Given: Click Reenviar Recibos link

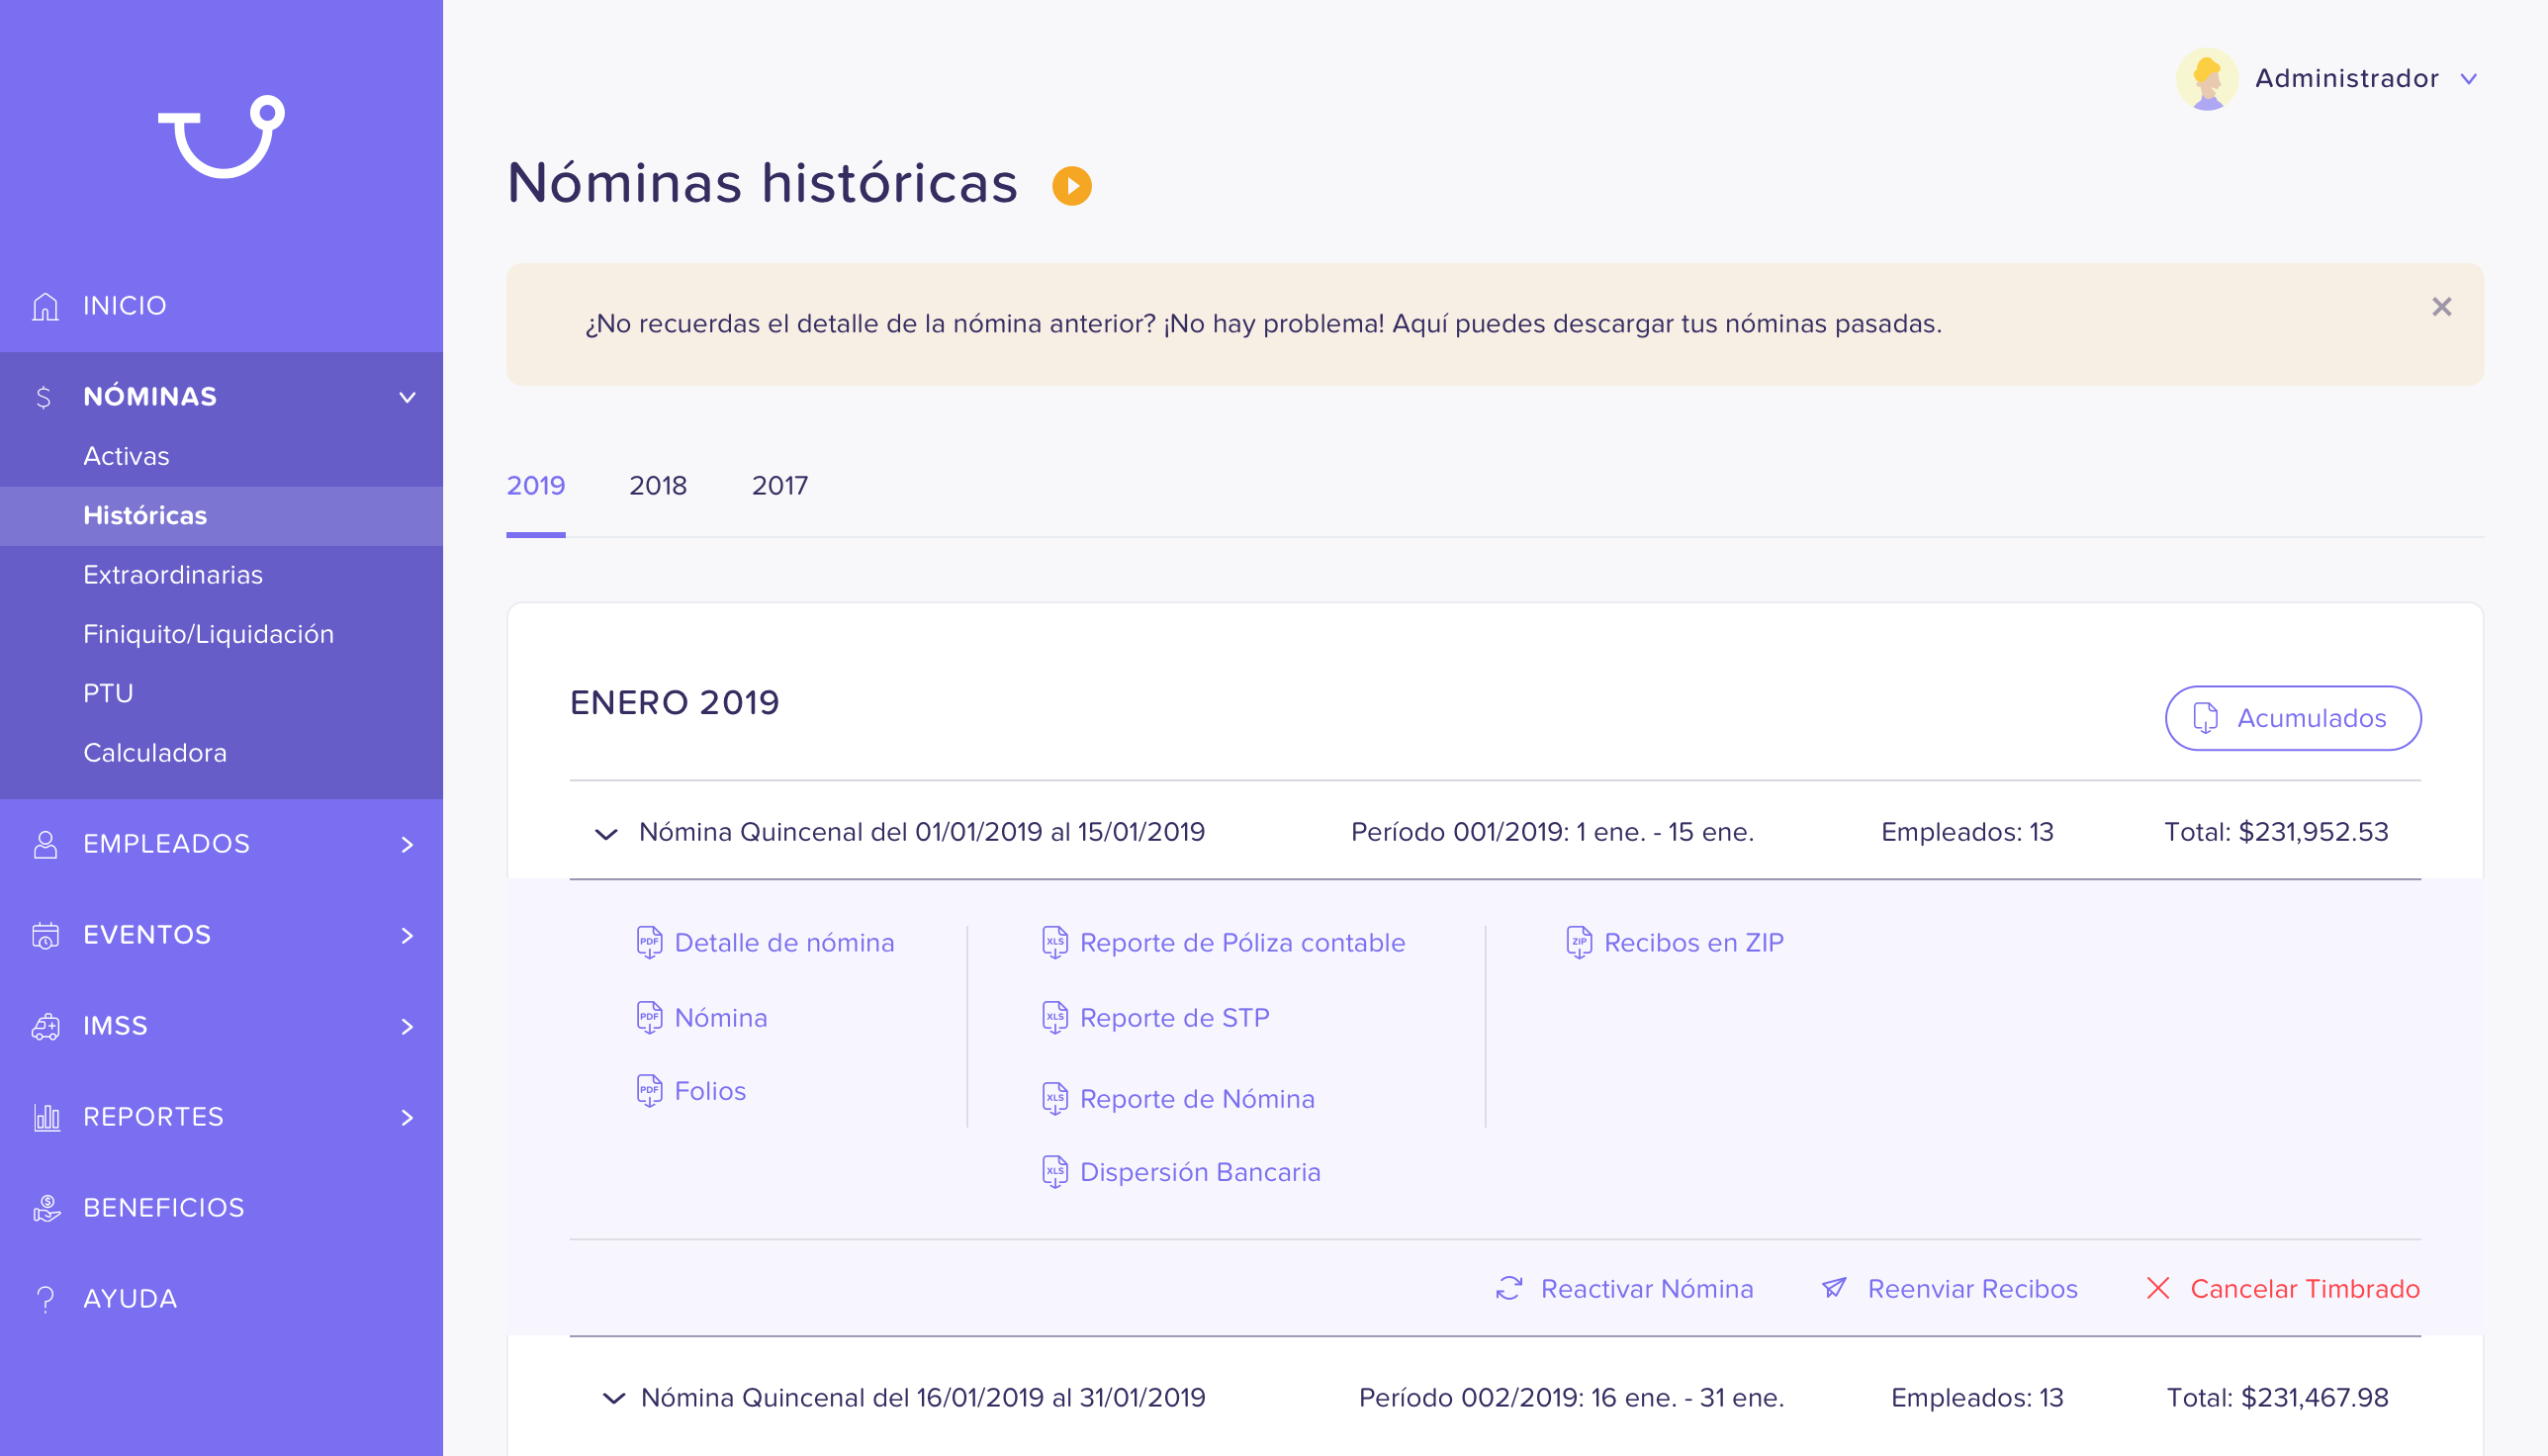Looking at the screenshot, I should click(1972, 1289).
